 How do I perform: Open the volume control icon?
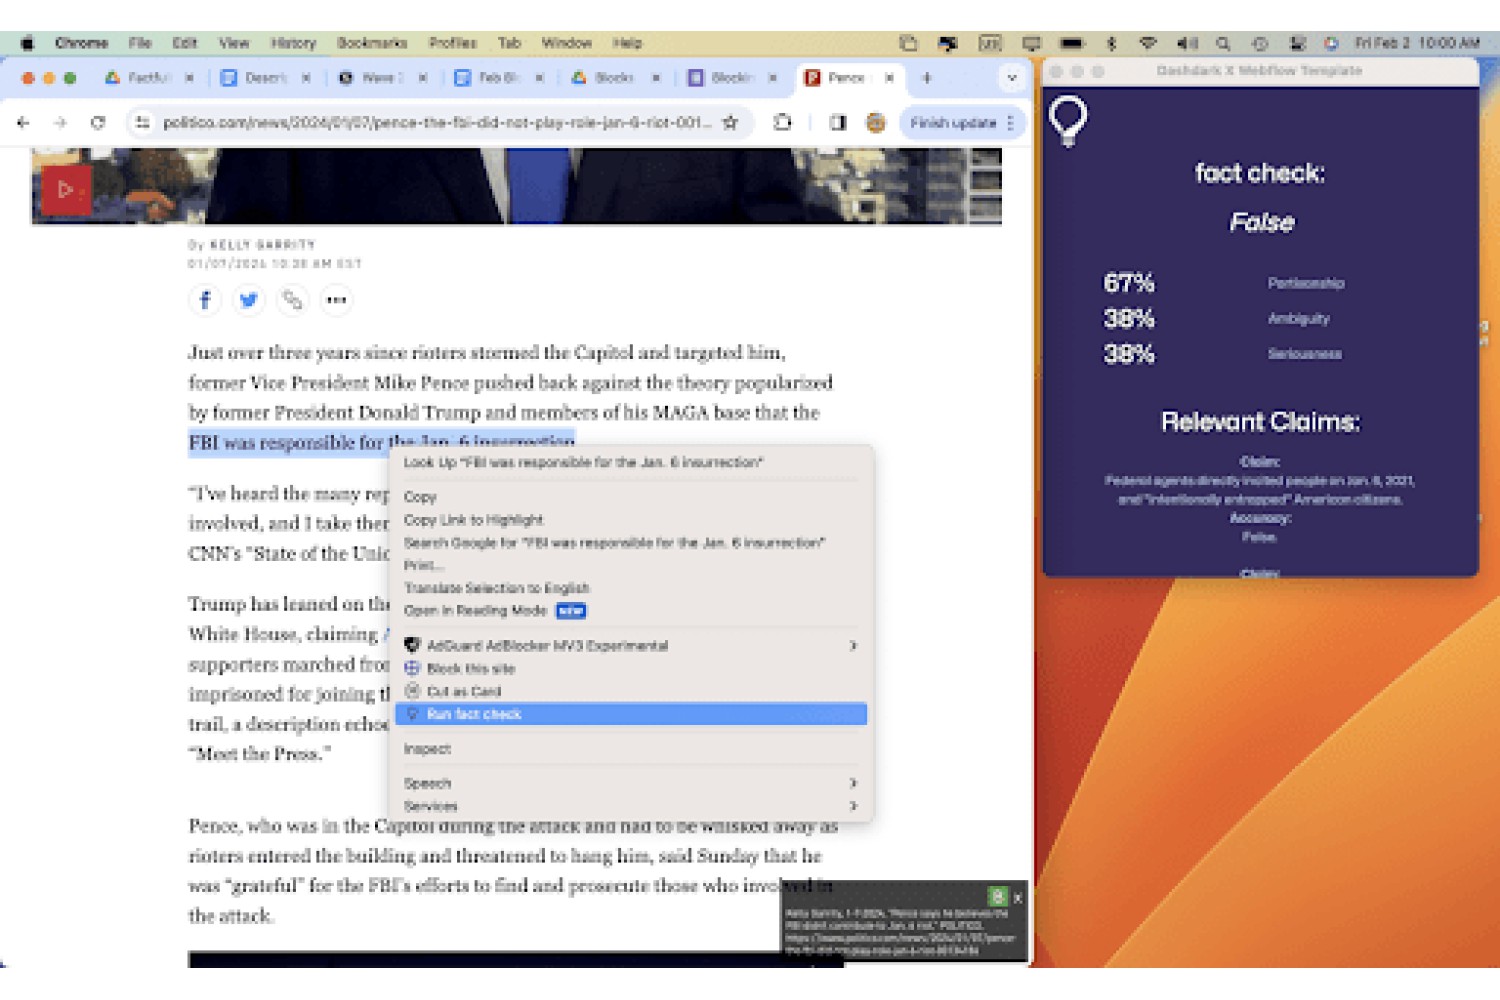tap(1187, 43)
